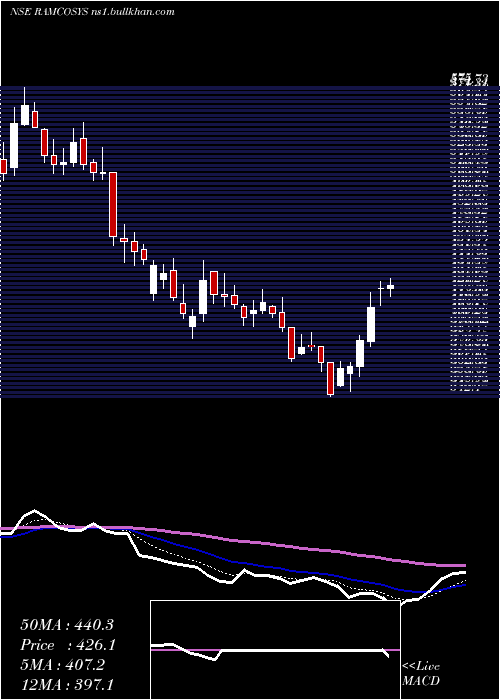The image size is (500, 700).
Task: Click the MACD inset chart panel
Action: (x=275, y=650)
